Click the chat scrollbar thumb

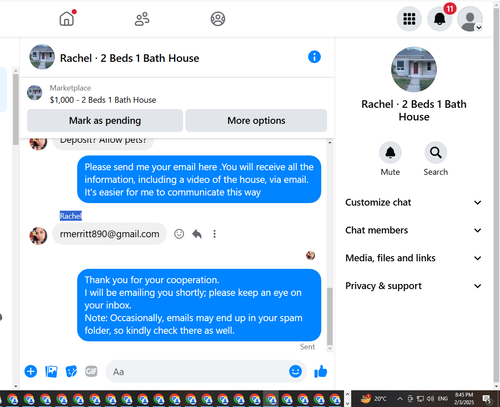coord(330,316)
